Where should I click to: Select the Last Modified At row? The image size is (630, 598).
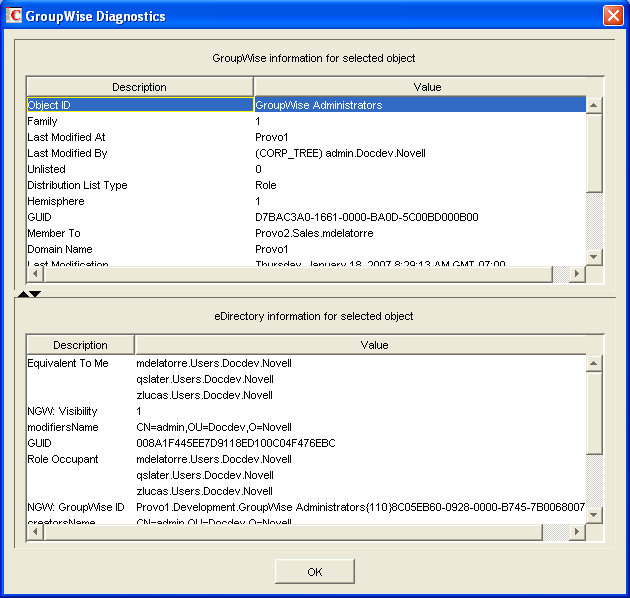[306, 137]
